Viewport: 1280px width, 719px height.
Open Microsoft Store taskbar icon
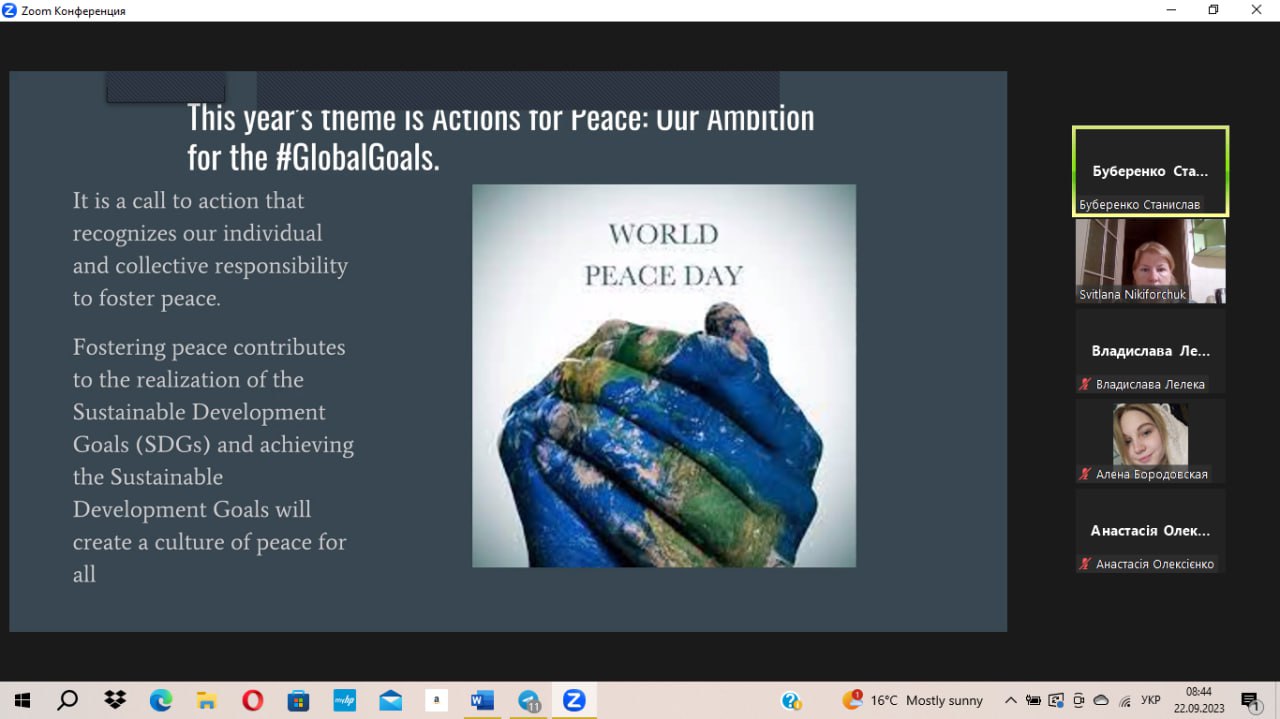click(297, 701)
